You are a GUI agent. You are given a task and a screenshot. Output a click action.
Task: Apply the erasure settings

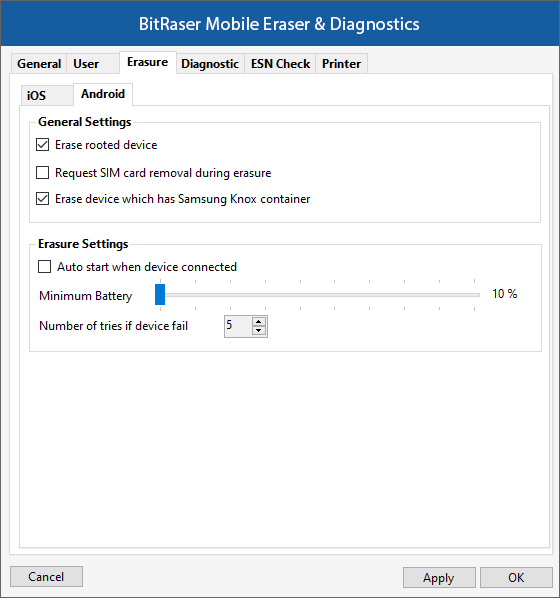(439, 578)
